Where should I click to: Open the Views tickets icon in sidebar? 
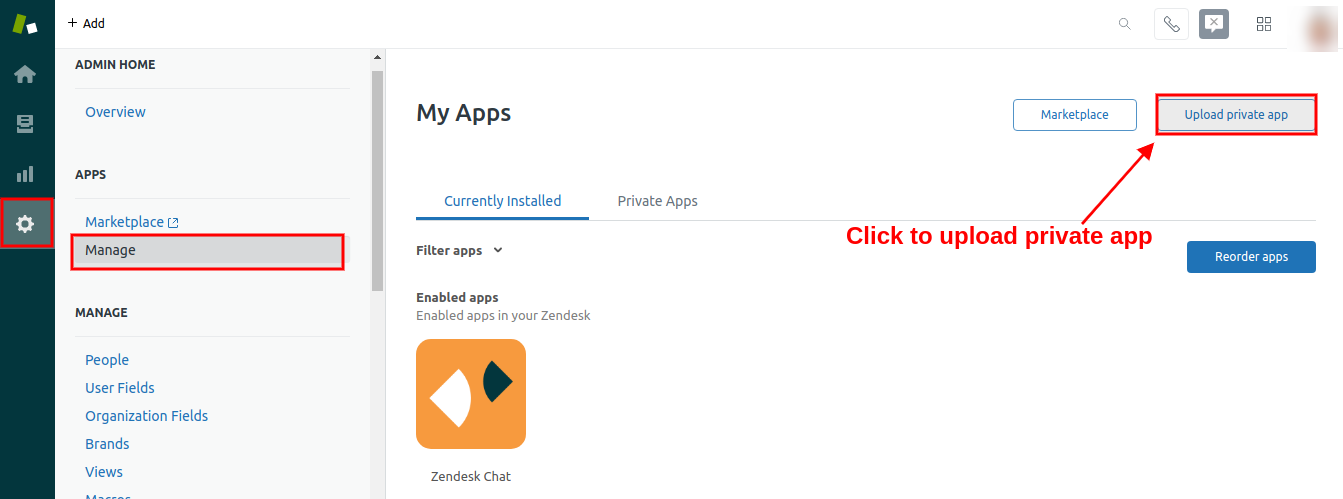pyautogui.click(x=25, y=124)
